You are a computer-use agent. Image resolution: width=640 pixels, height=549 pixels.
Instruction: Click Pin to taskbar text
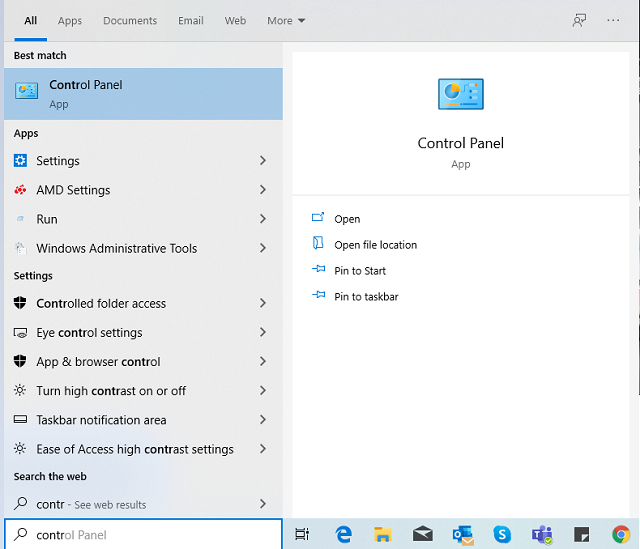coord(366,297)
